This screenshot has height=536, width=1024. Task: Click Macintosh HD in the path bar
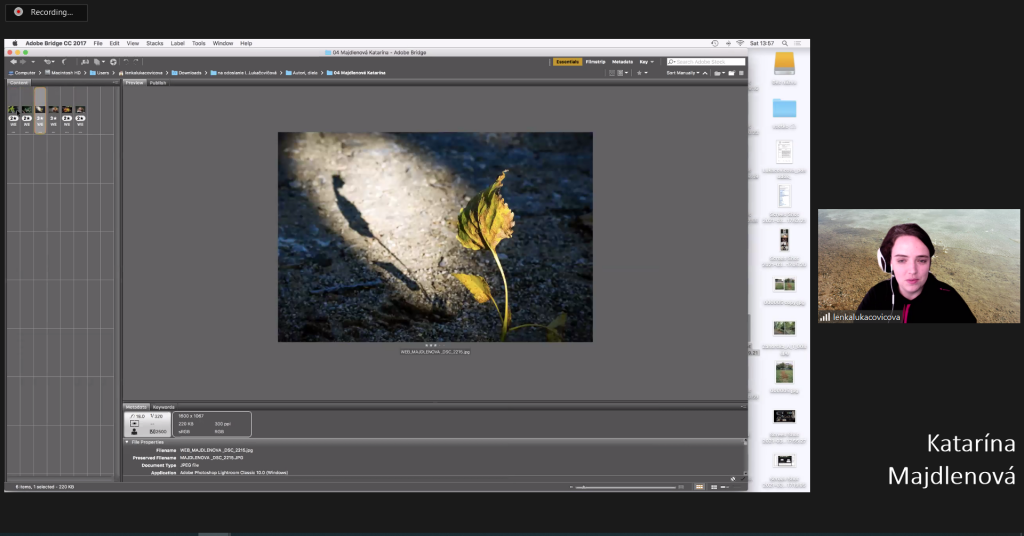click(x=63, y=73)
